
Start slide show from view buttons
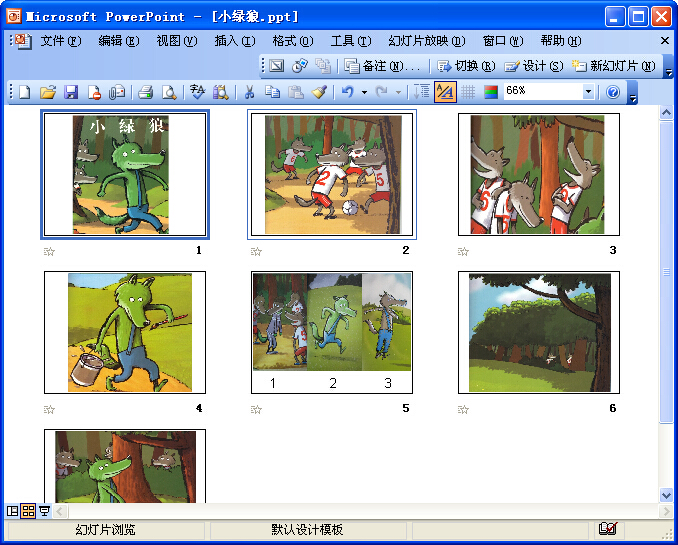tap(44, 511)
